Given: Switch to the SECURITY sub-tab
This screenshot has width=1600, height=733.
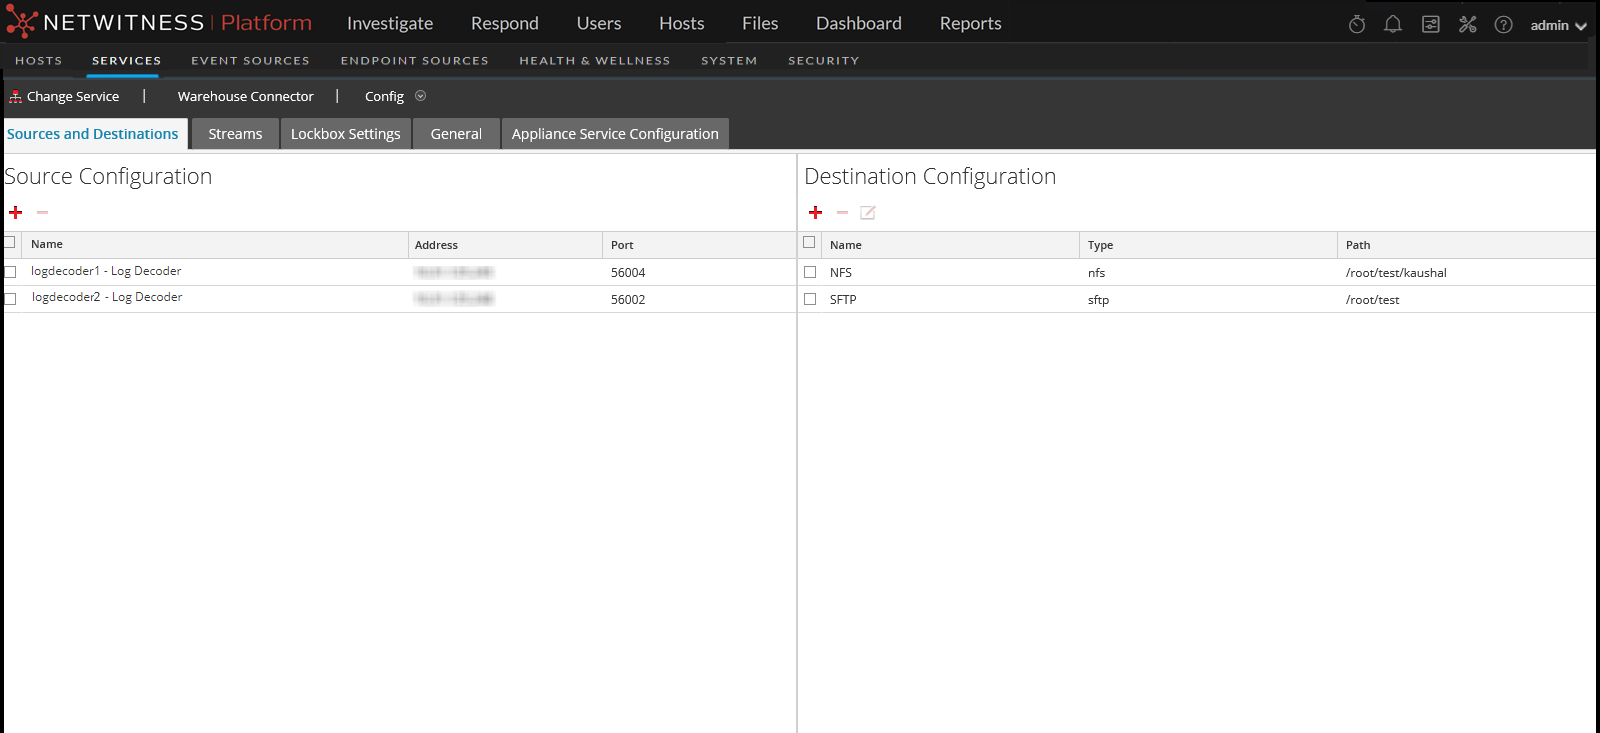Looking at the screenshot, I should [x=824, y=61].
